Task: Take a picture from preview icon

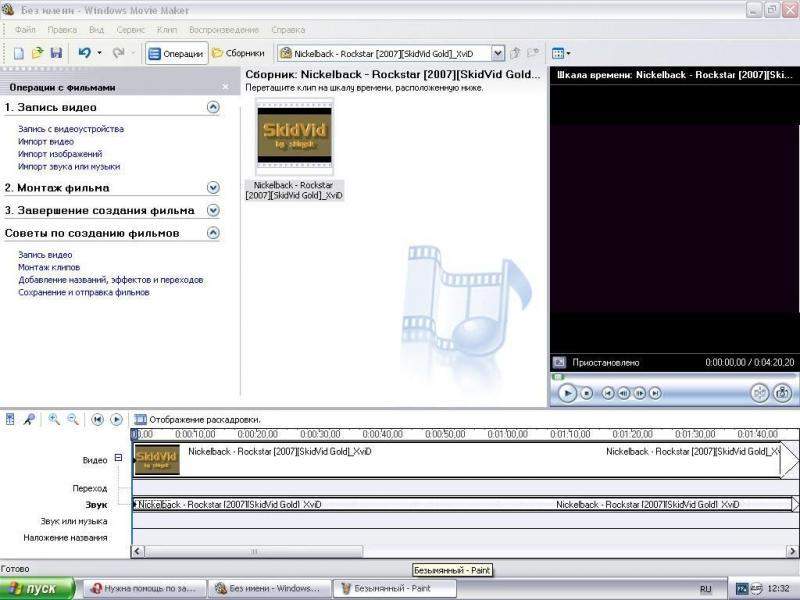Action: [x=783, y=393]
